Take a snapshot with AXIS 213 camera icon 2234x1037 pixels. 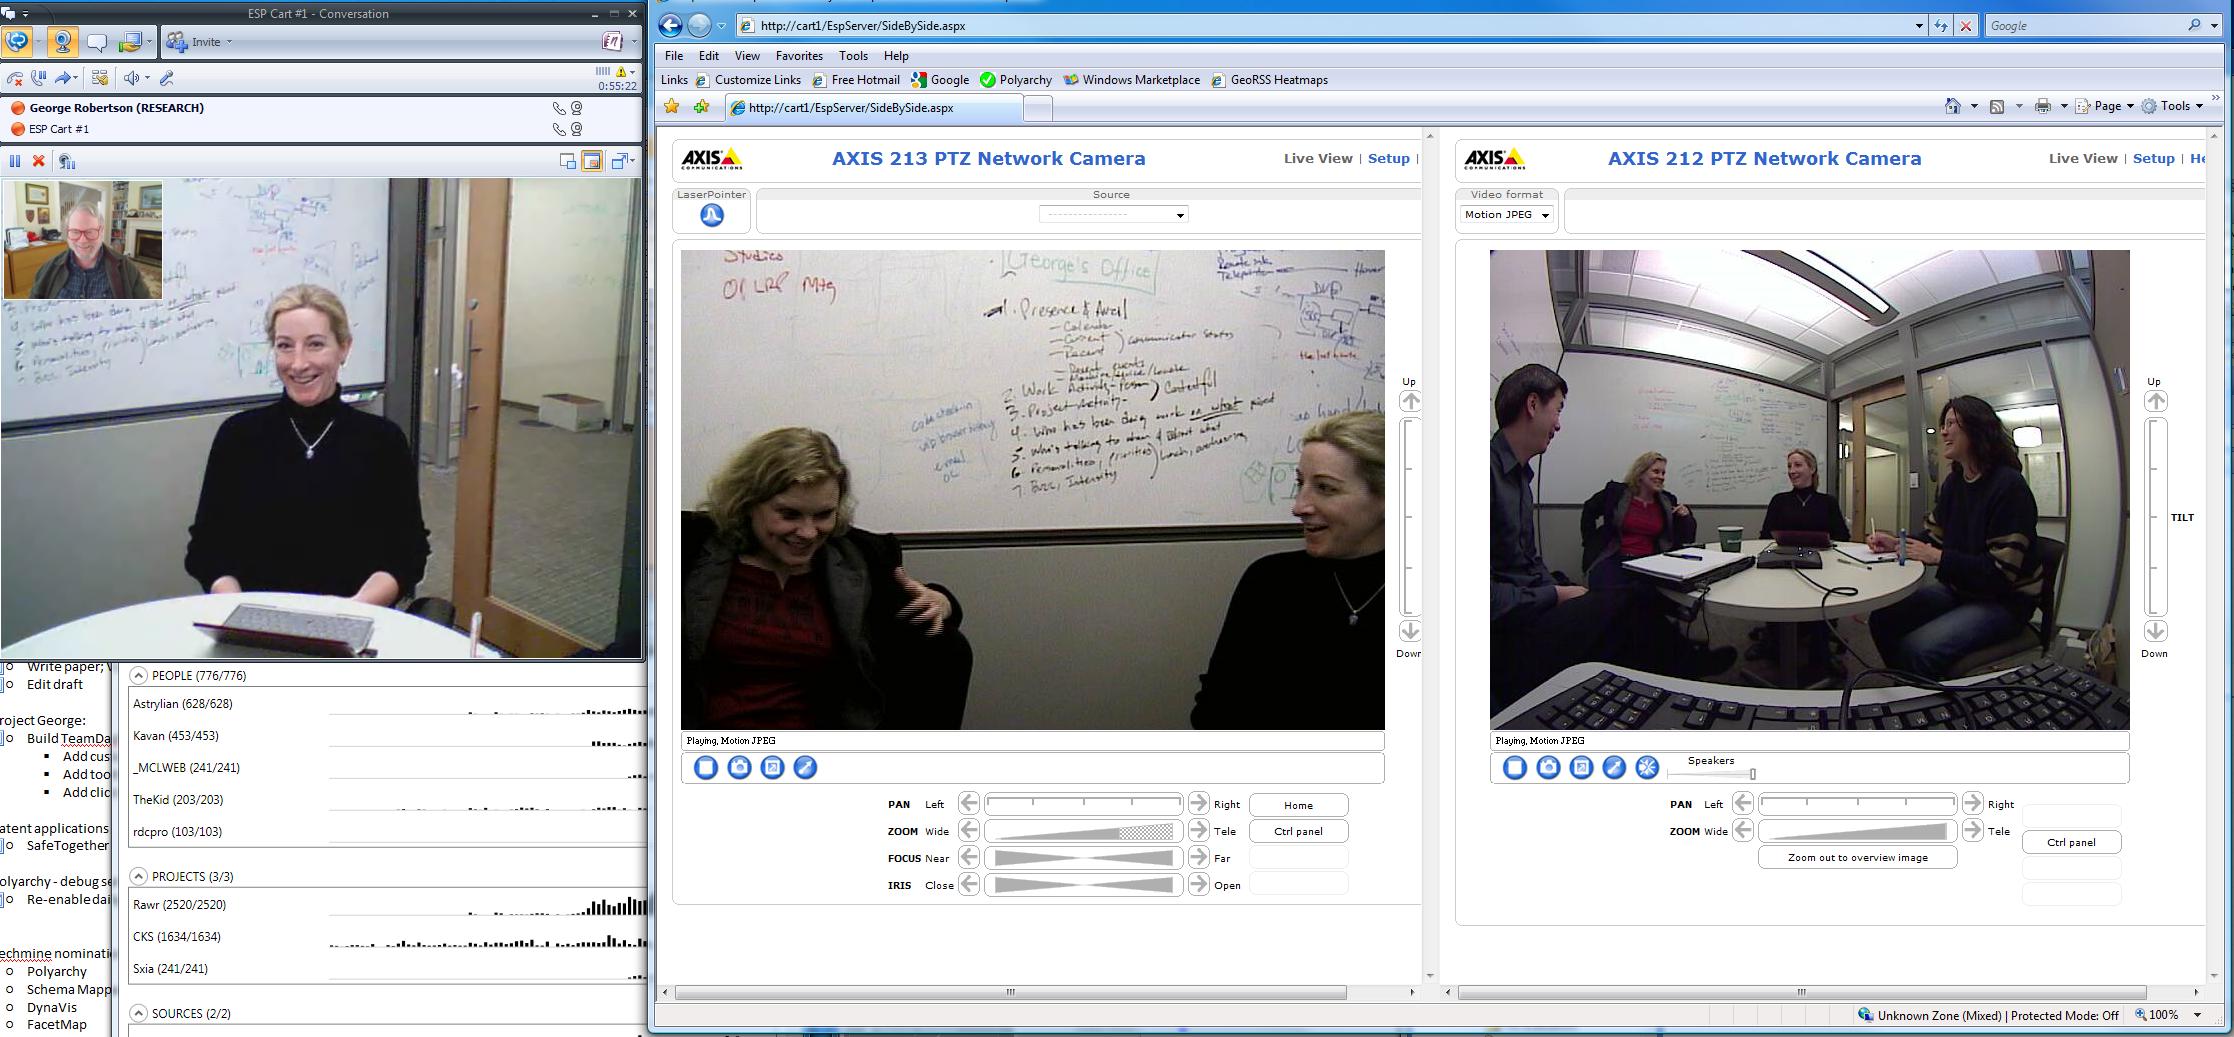pyautogui.click(x=739, y=767)
